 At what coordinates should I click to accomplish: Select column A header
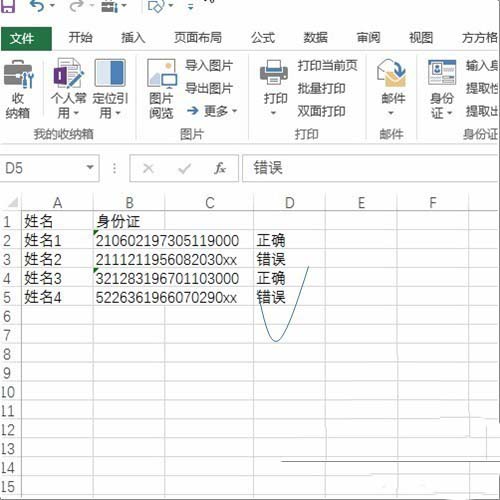pyautogui.click(x=57, y=202)
